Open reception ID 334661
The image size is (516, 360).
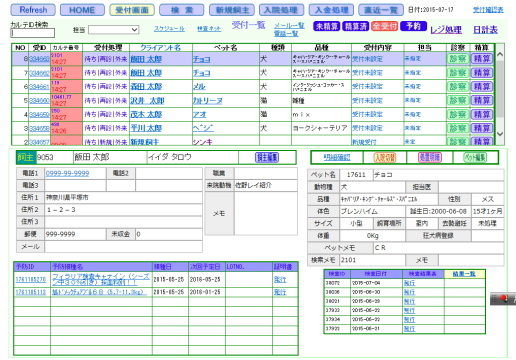coord(39,87)
